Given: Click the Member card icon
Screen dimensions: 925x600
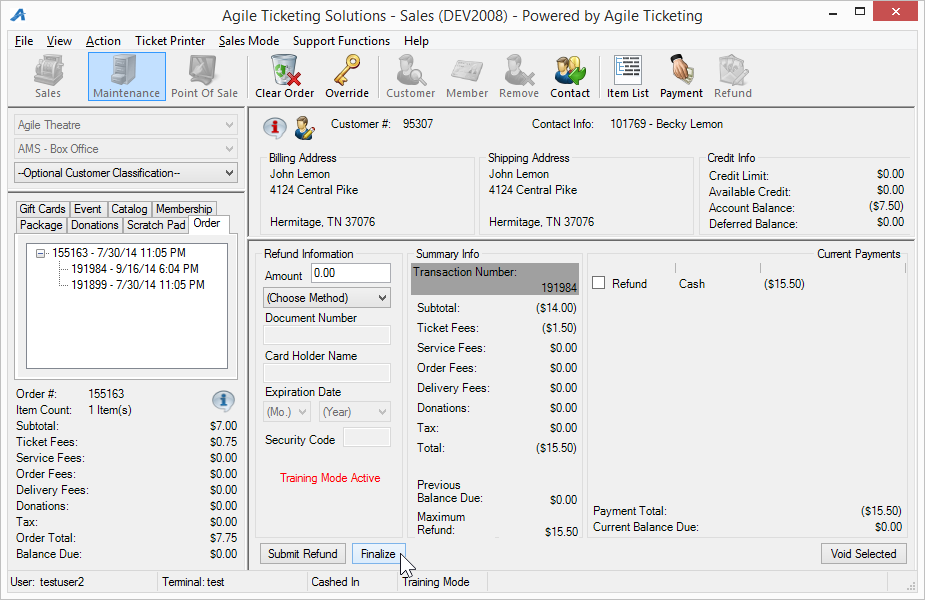Looking at the screenshot, I should [x=467, y=77].
